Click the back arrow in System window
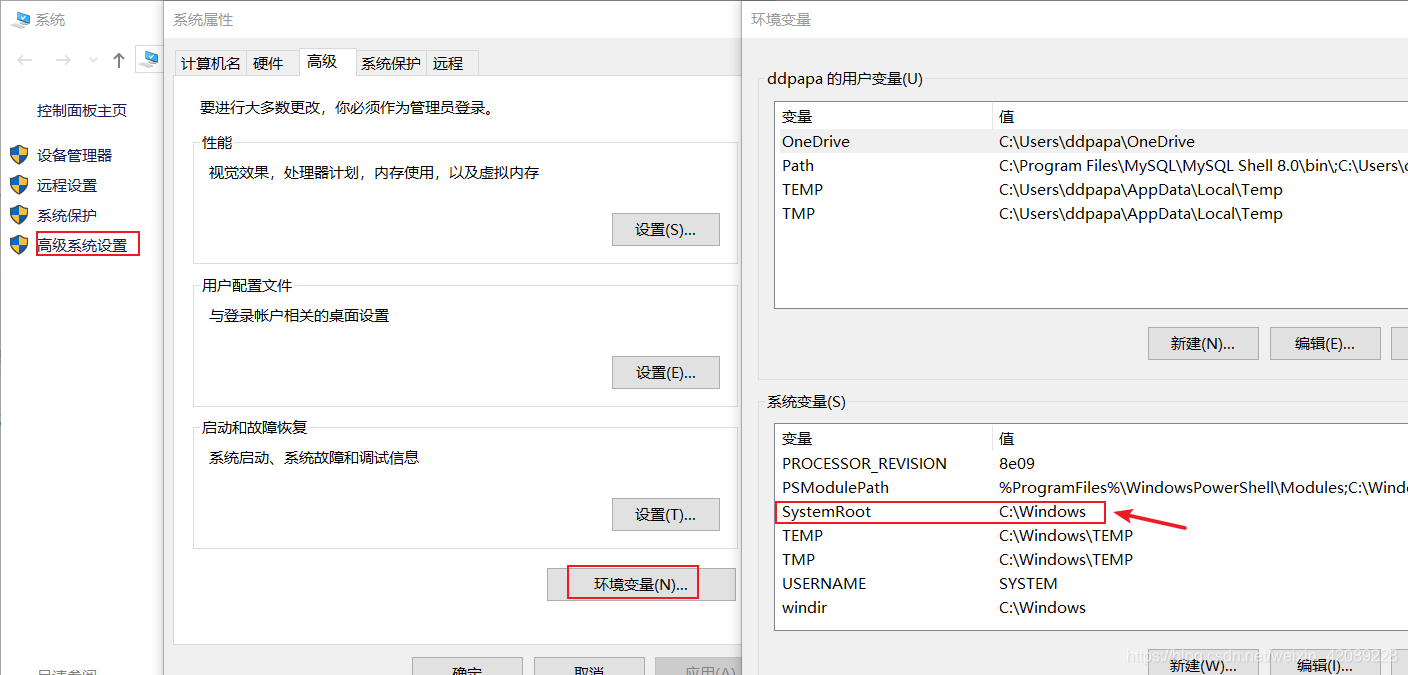Screen dimensions: 1408x675 tap(26, 60)
